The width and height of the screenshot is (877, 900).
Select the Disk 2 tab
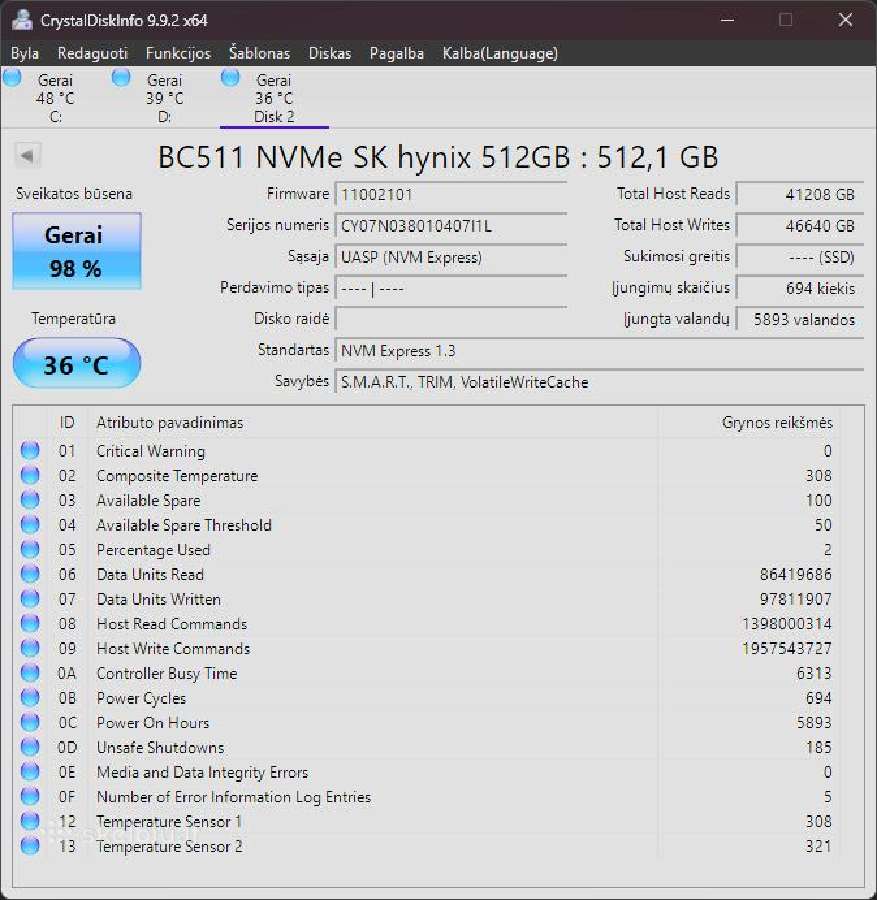tap(274, 98)
